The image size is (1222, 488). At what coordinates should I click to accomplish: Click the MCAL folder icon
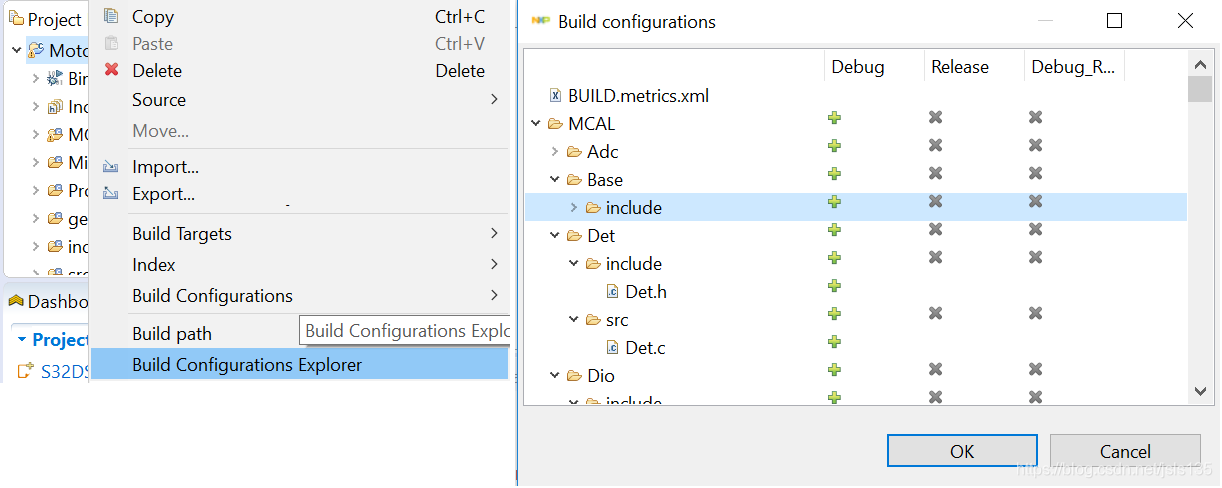click(x=555, y=124)
